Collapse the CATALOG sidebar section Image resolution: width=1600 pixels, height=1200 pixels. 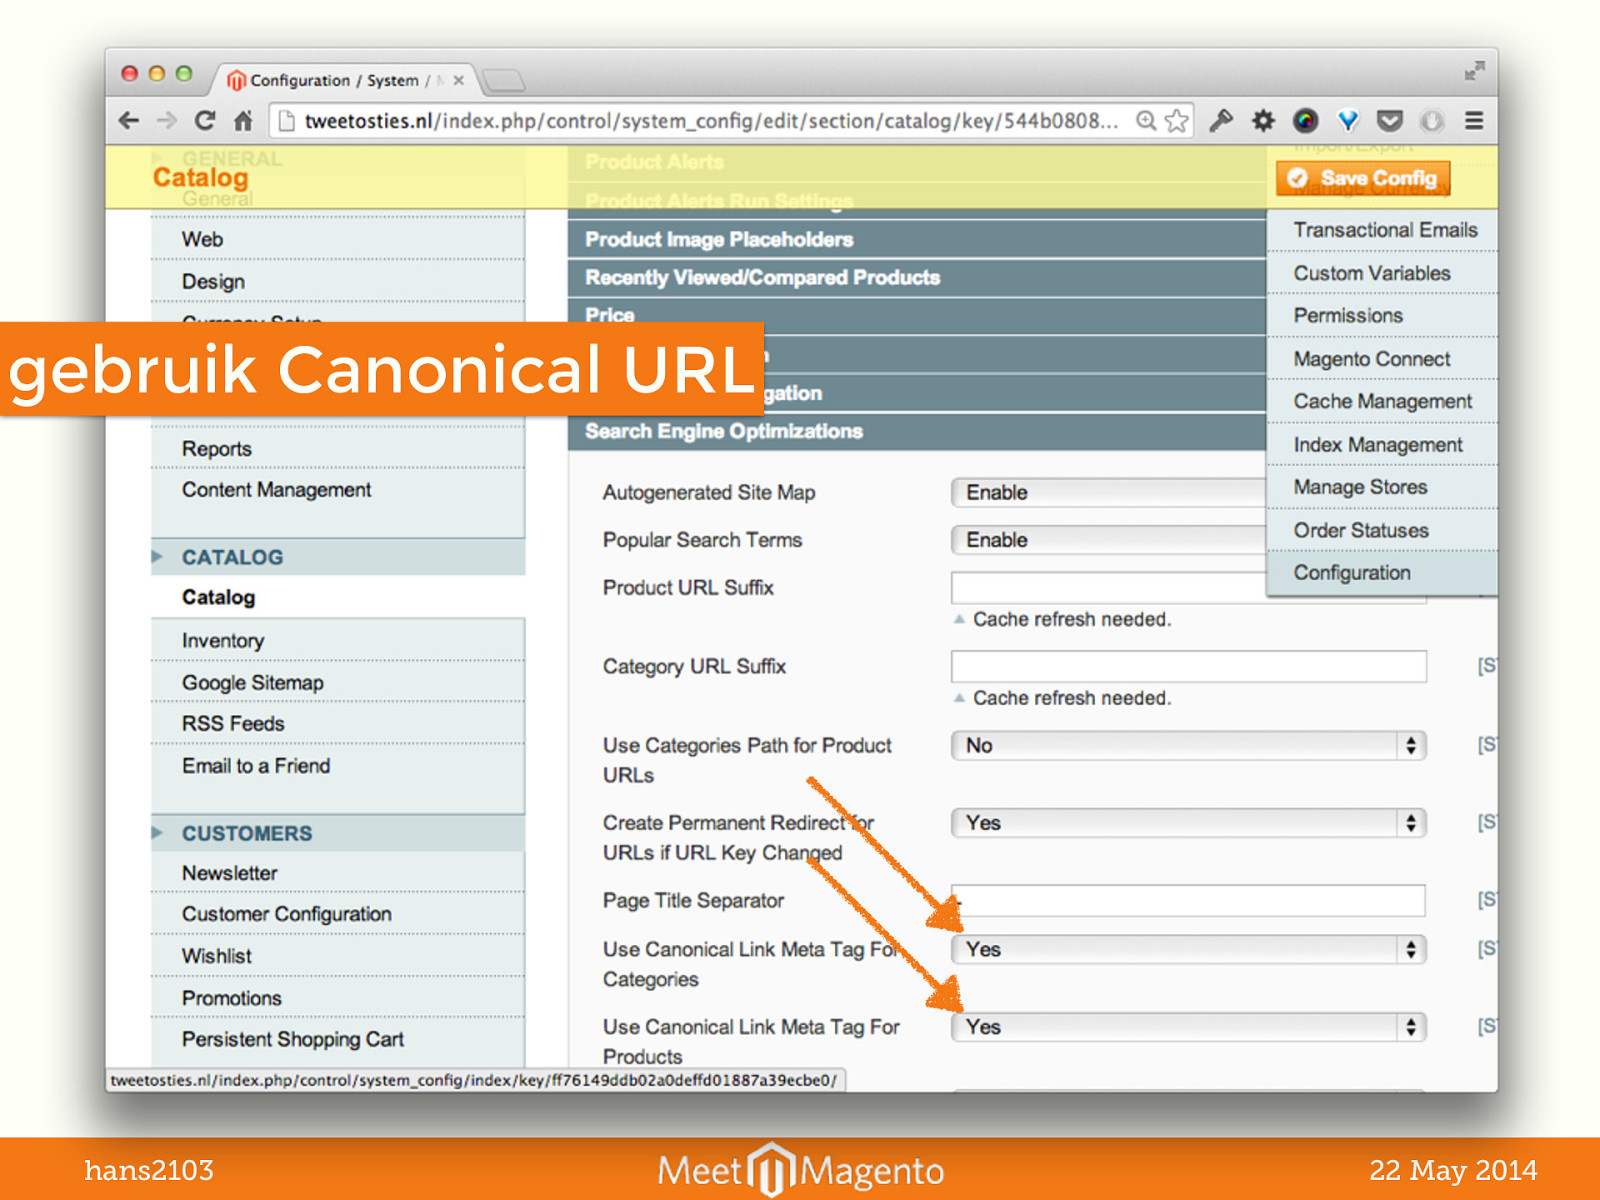point(338,557)
